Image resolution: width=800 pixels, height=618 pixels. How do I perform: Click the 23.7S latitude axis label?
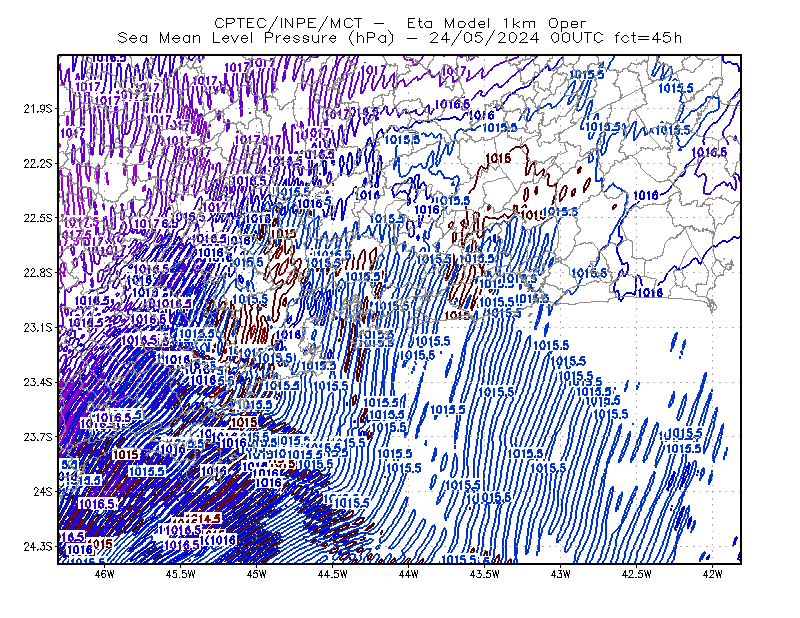(37, 437)
